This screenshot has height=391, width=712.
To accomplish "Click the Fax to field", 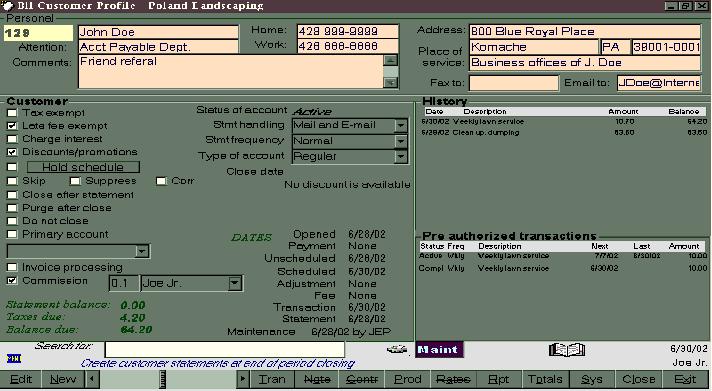I will pos(514,83).
